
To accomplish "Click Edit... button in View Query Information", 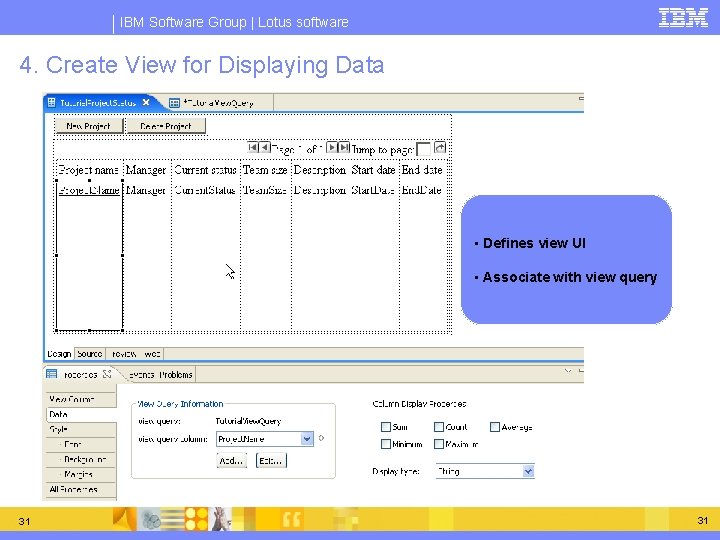I will 271,460.
